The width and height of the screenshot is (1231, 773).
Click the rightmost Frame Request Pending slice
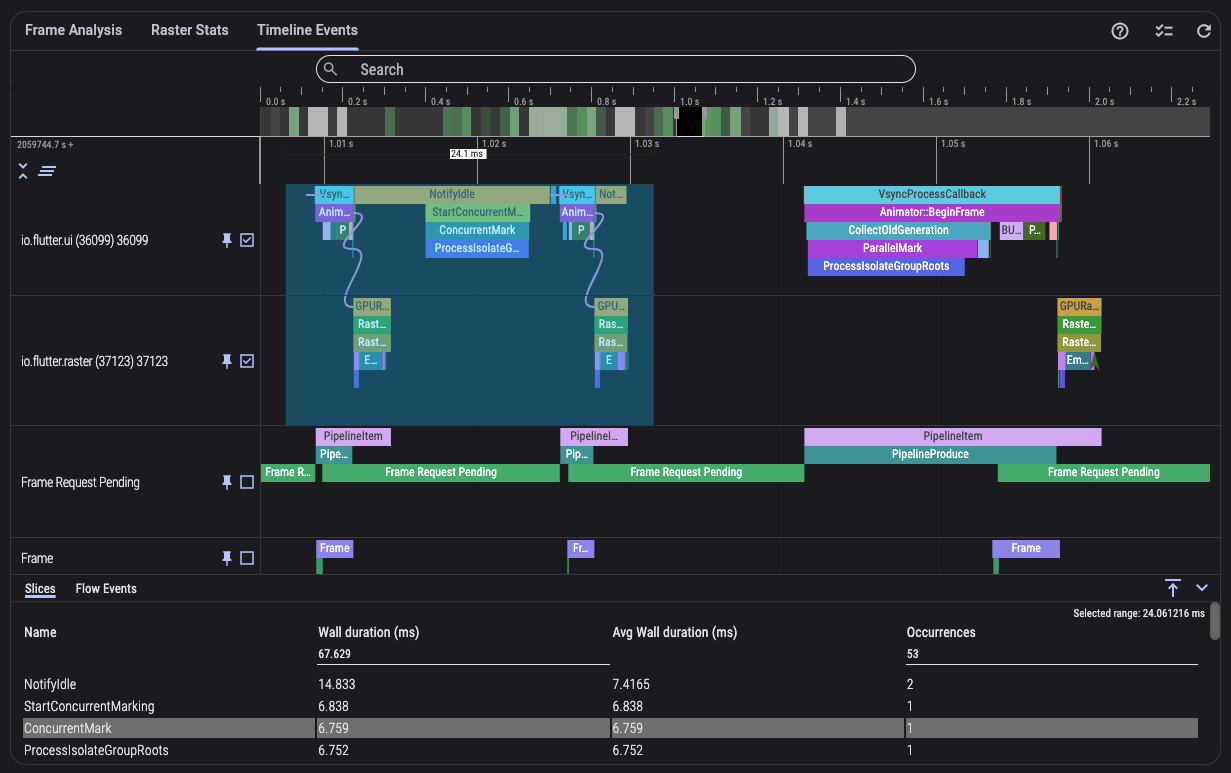pyautogui.click(x=1104, y=472)
